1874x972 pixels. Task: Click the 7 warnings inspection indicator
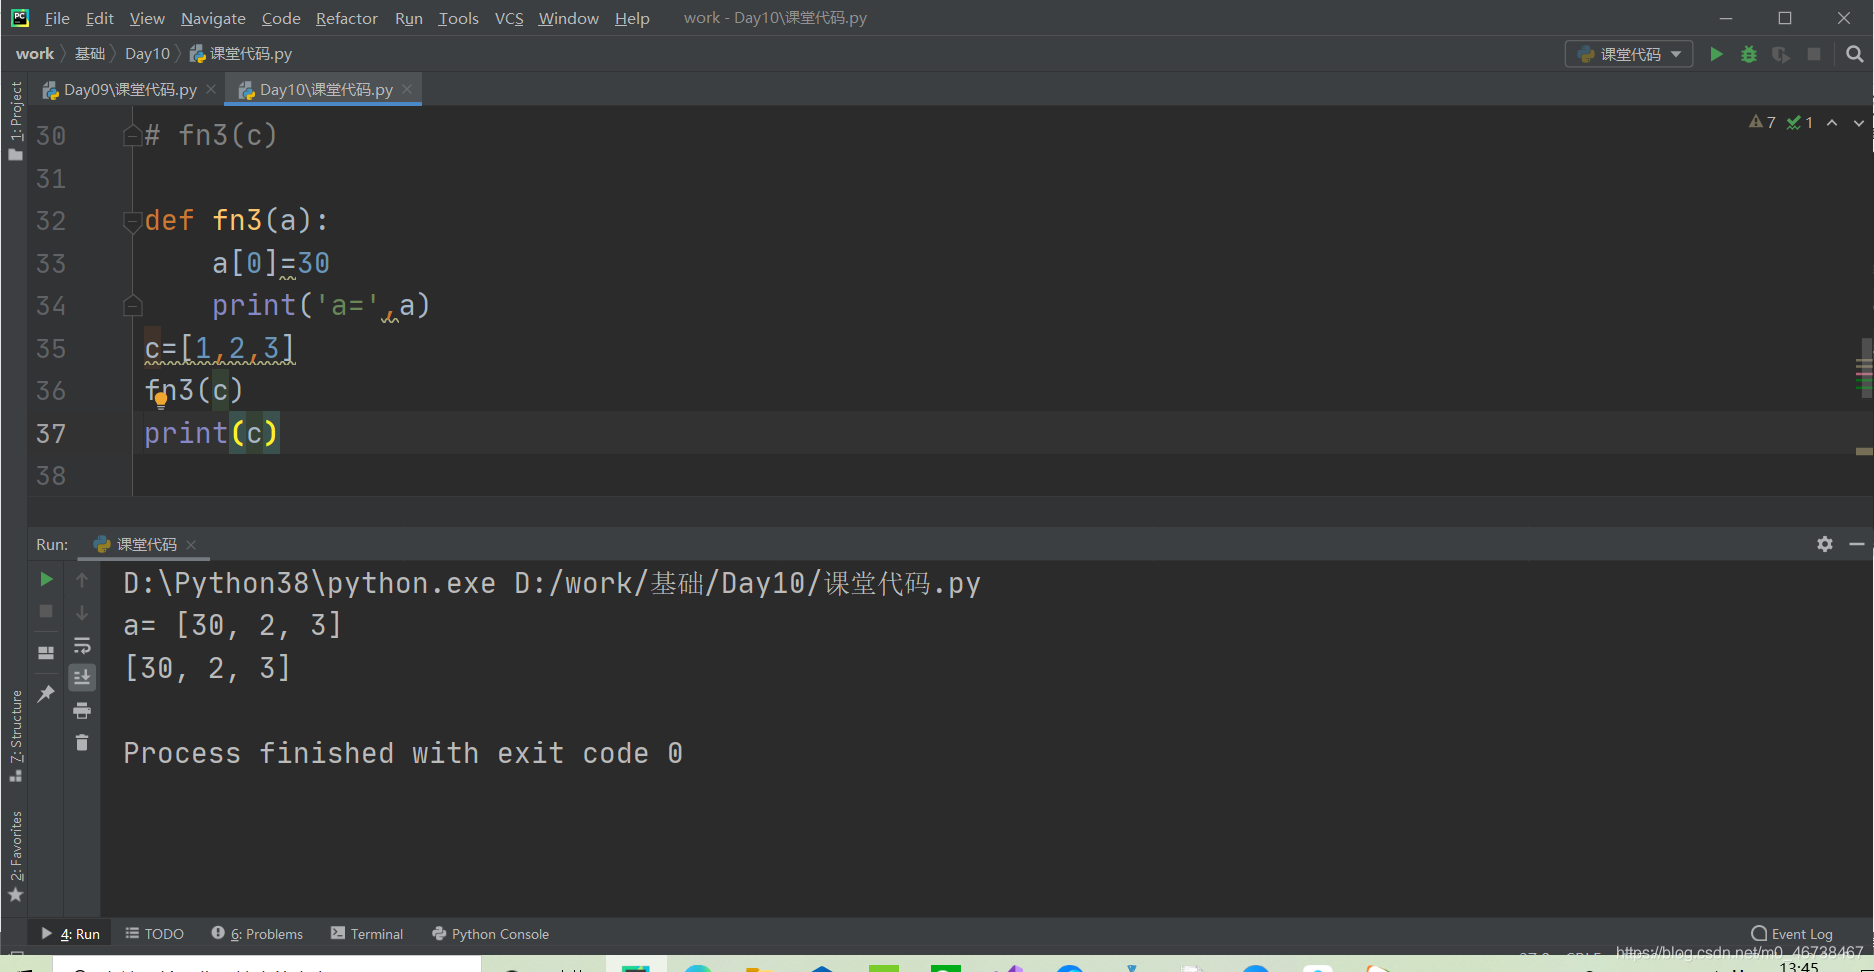click(1762, 122)
